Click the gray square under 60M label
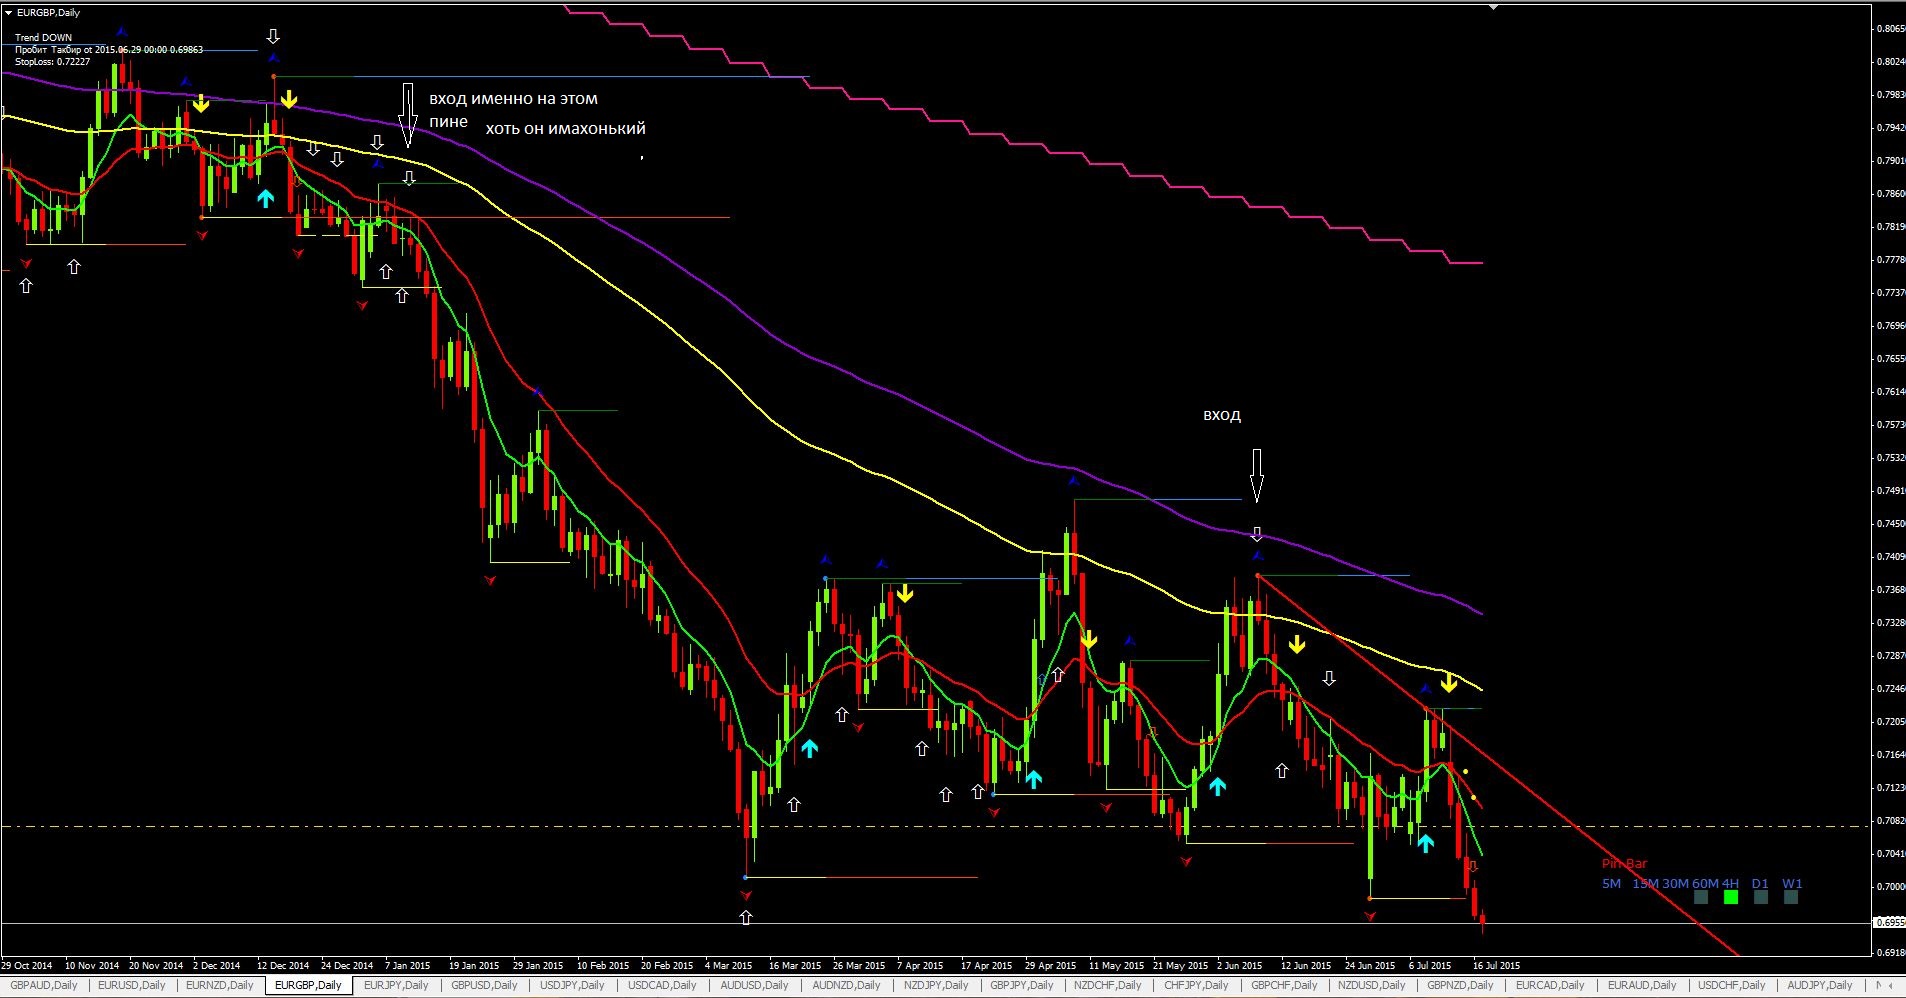 [1701, 897]
